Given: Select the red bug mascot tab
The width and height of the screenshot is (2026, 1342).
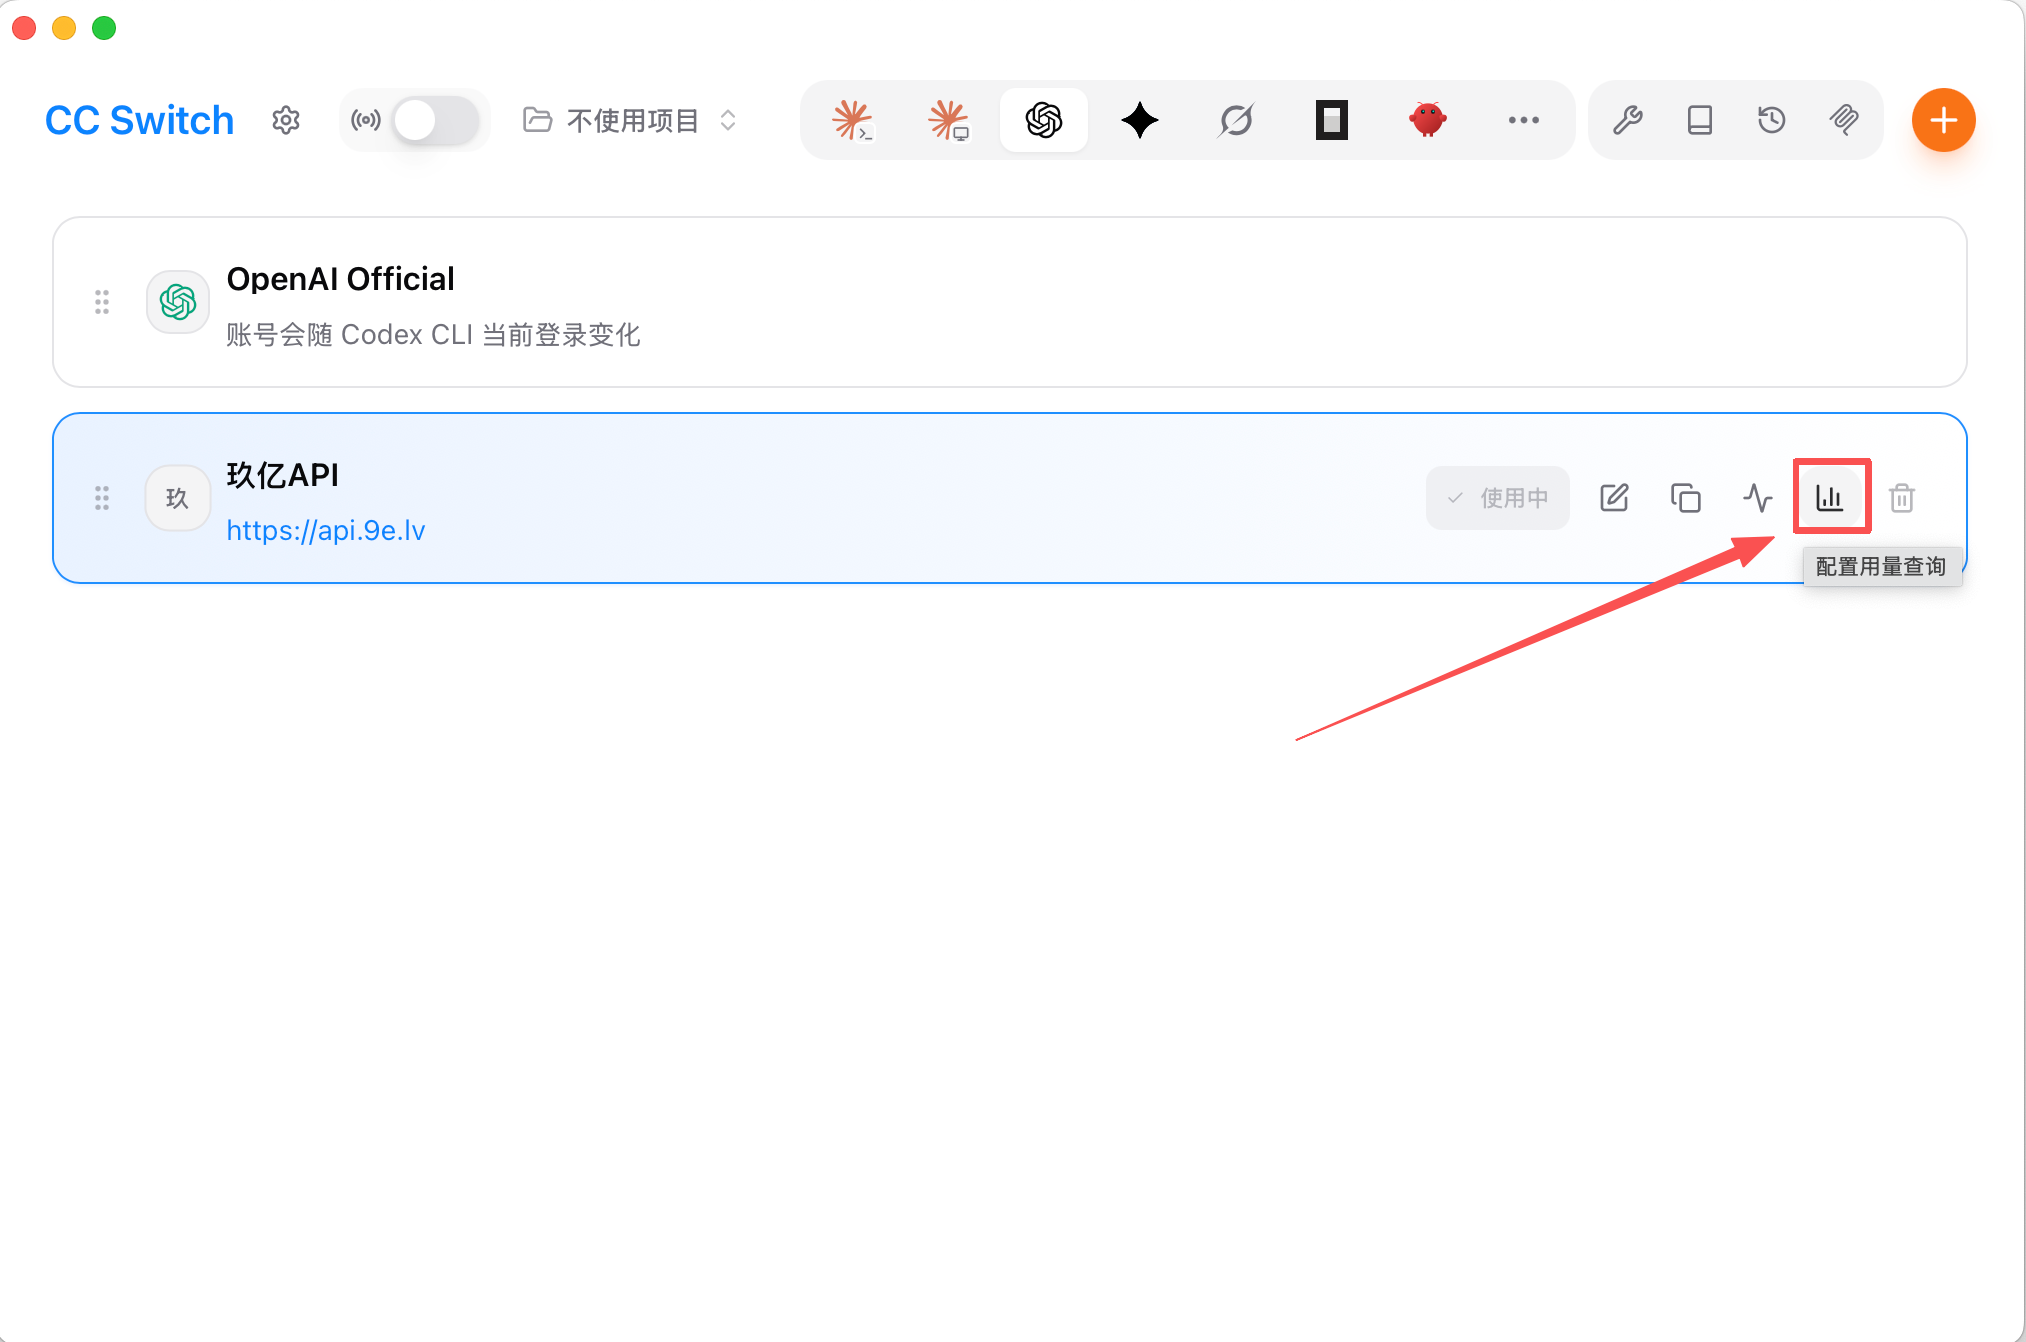Looking at the screenshot, I should [1428, 120].
